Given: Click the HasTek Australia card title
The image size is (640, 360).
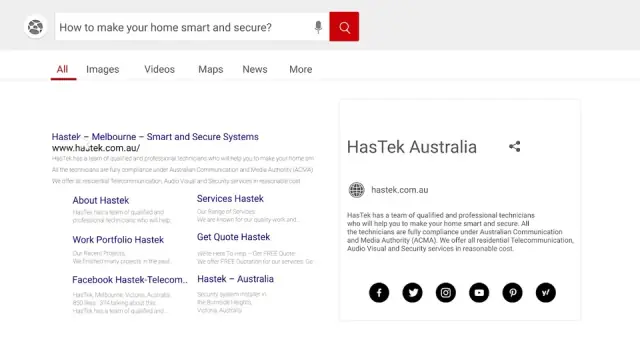Looking at the screenshot, I should pyautogui.click(x=412, y=147).
